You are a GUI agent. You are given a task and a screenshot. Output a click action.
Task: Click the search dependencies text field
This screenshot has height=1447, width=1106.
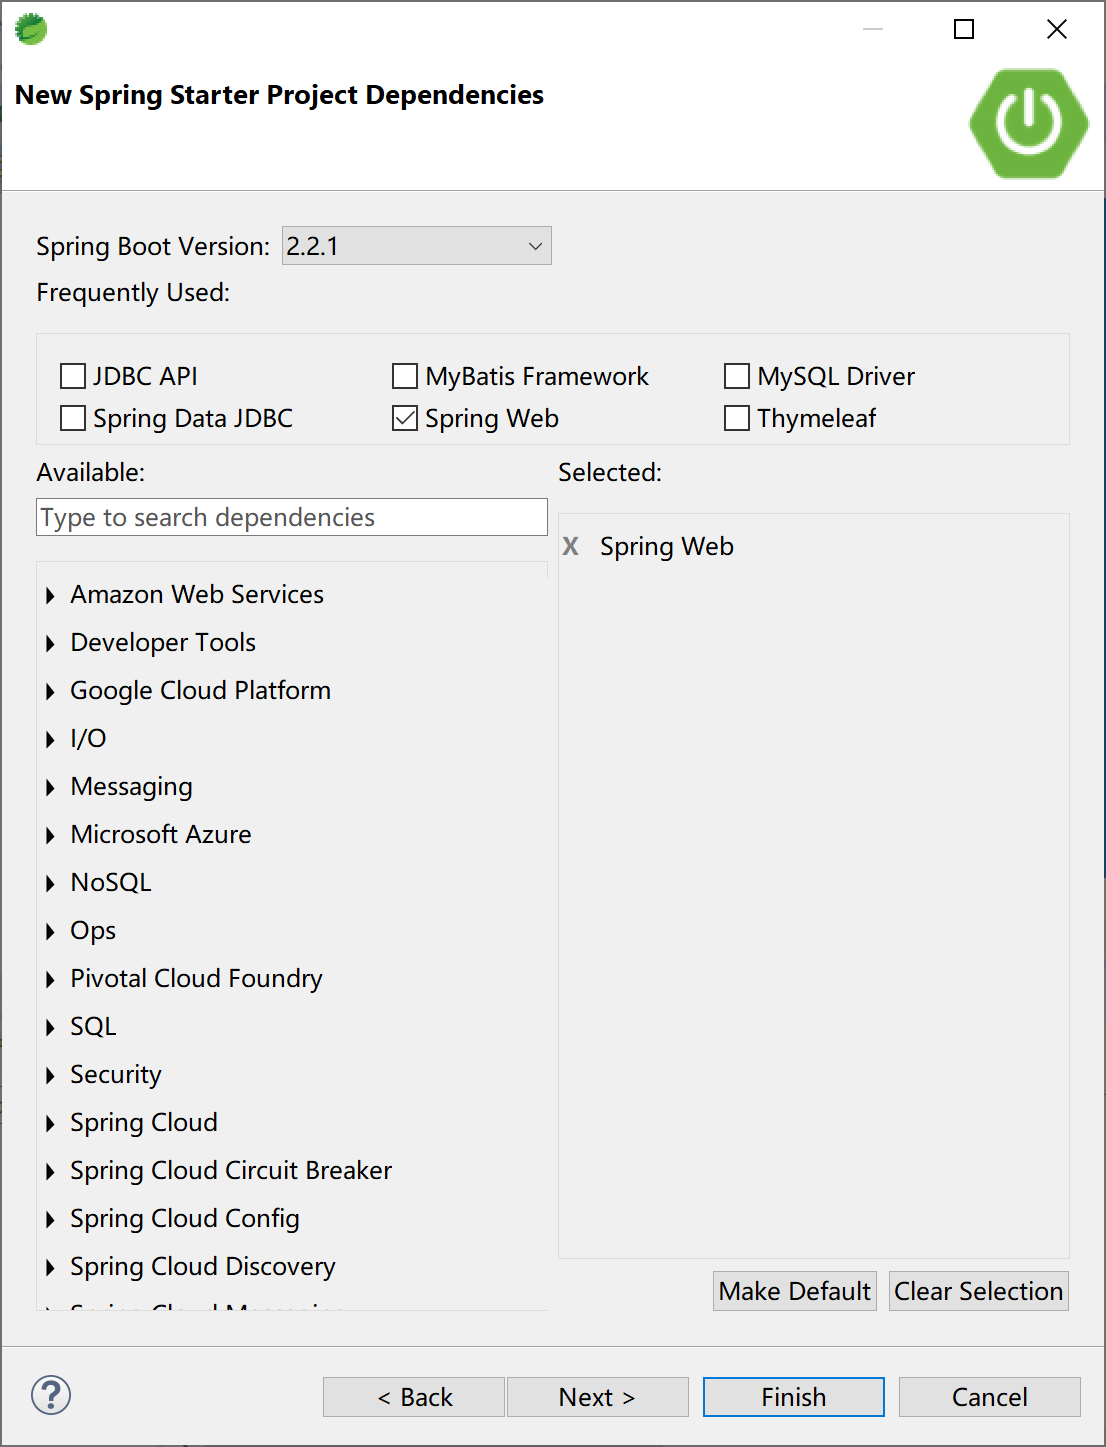[291, 517]
